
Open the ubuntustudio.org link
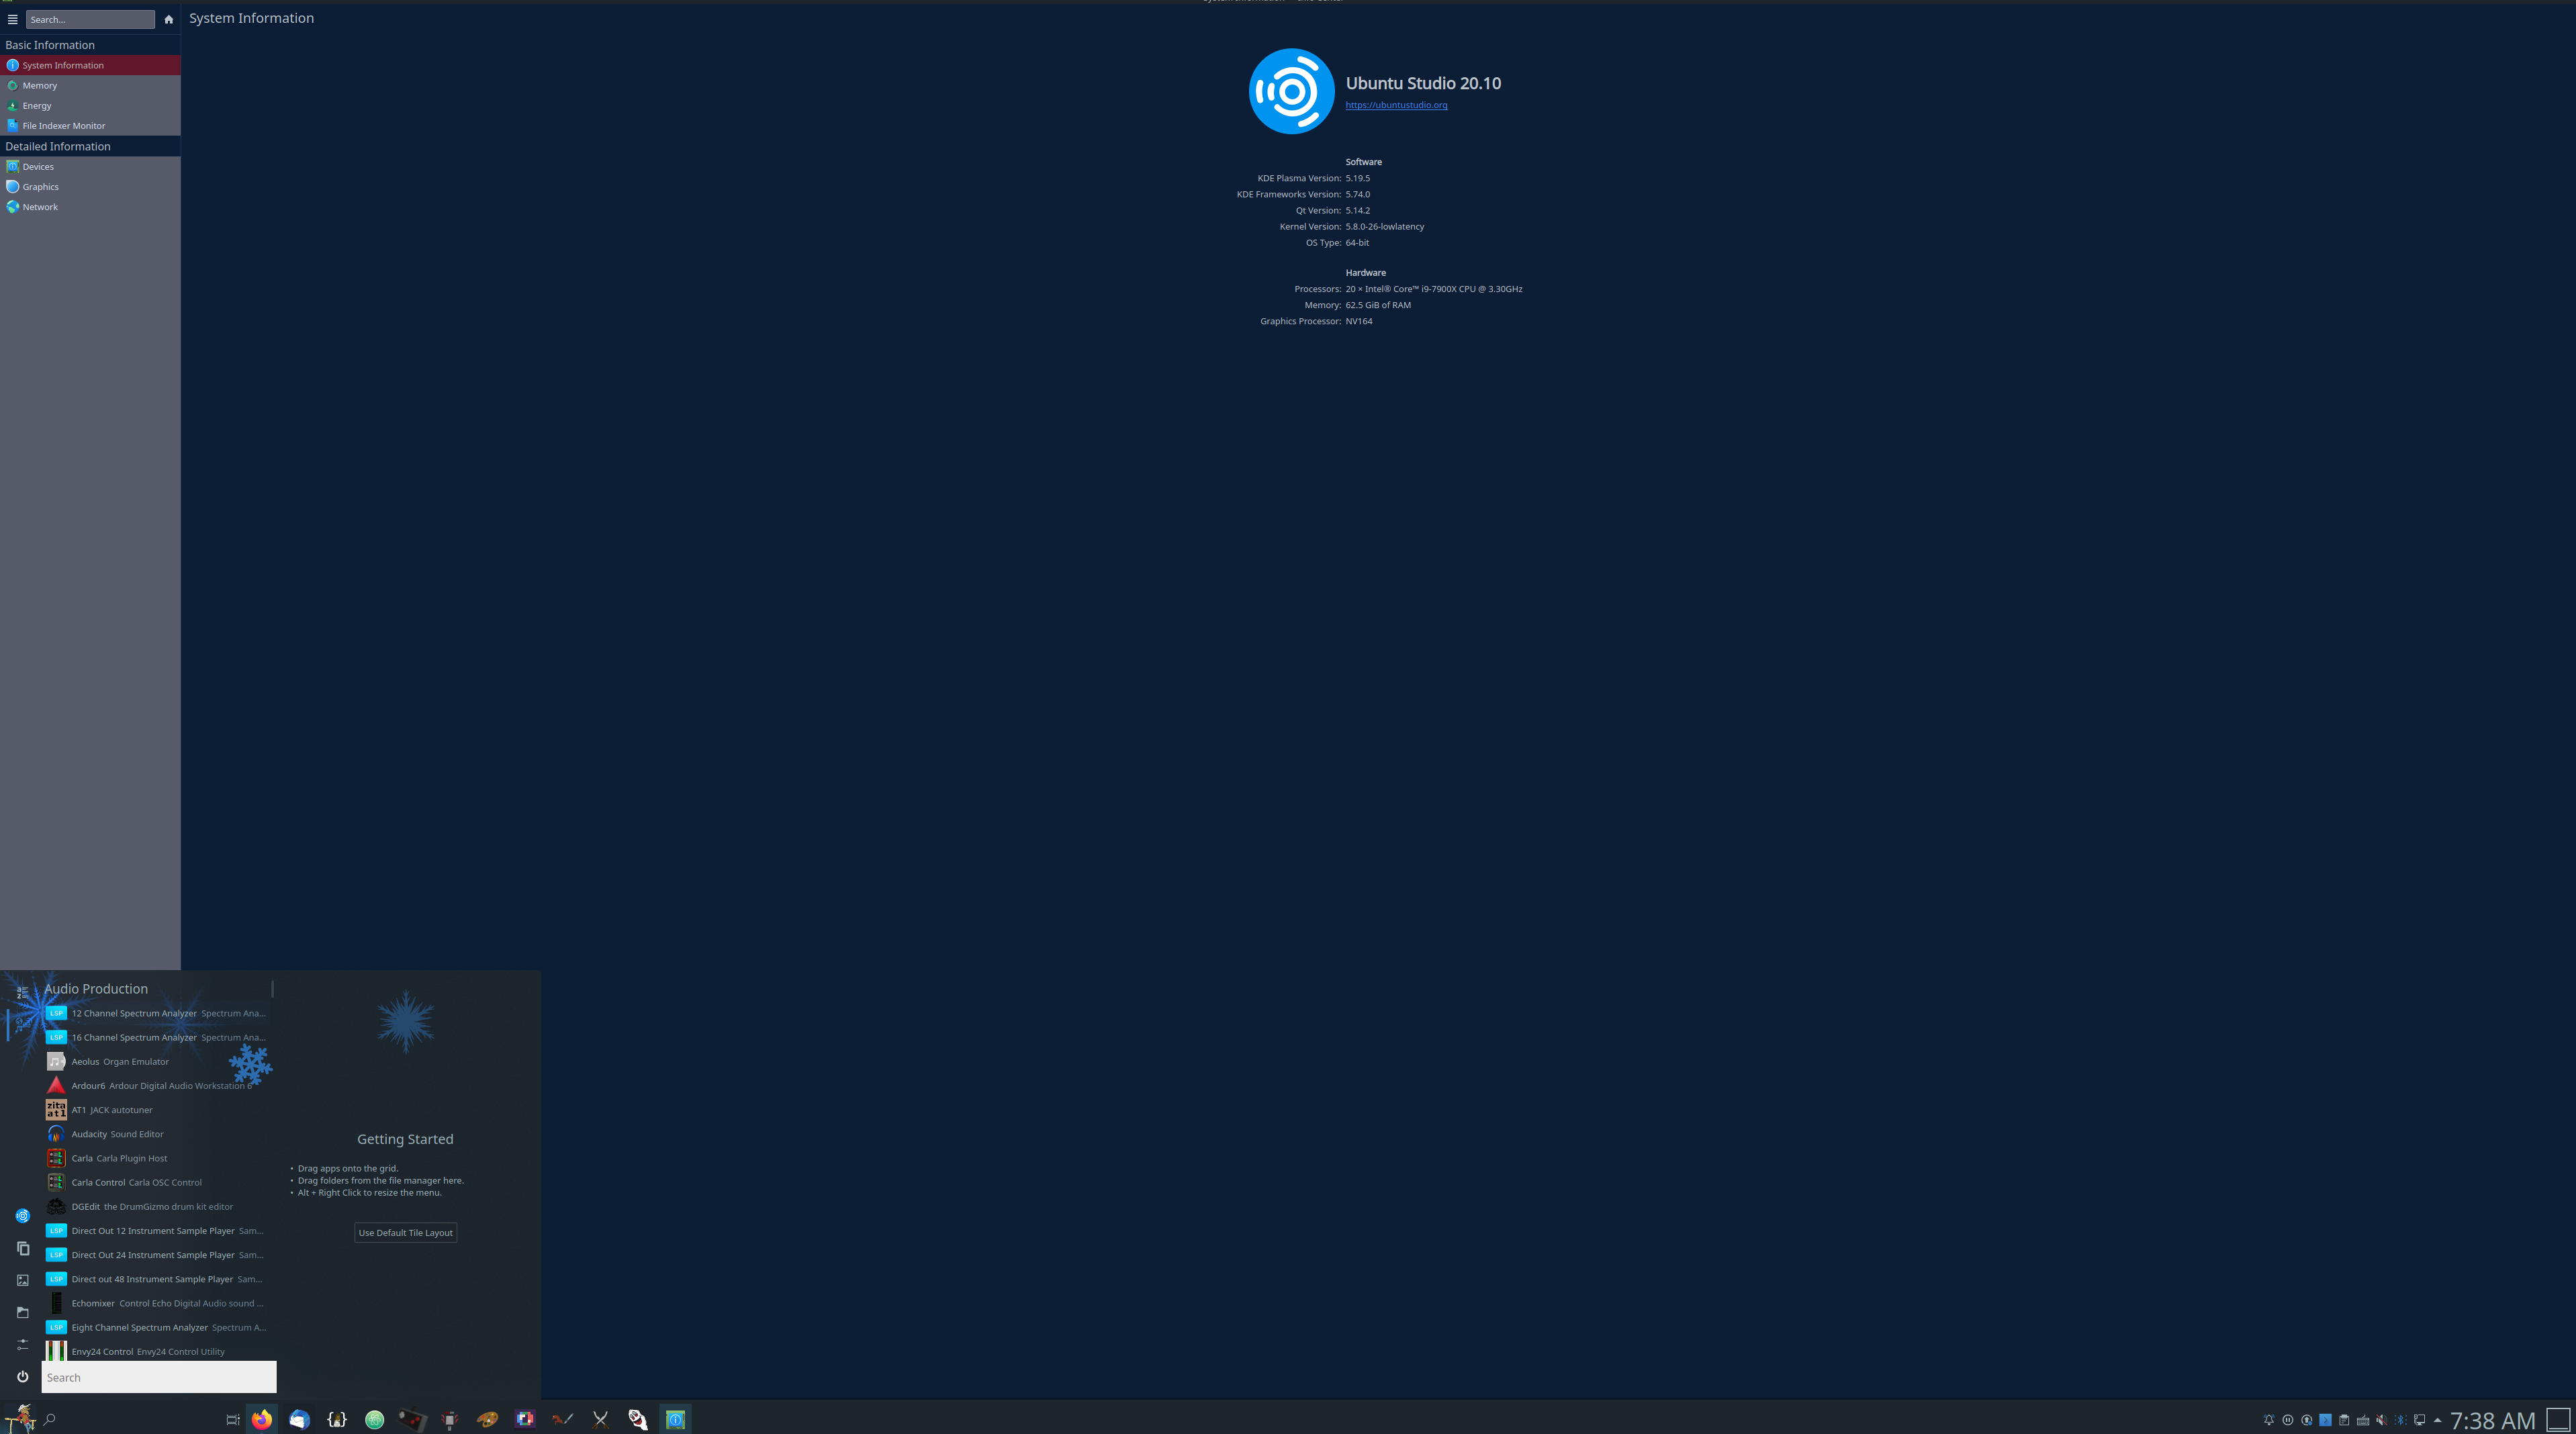(1396, 105)
